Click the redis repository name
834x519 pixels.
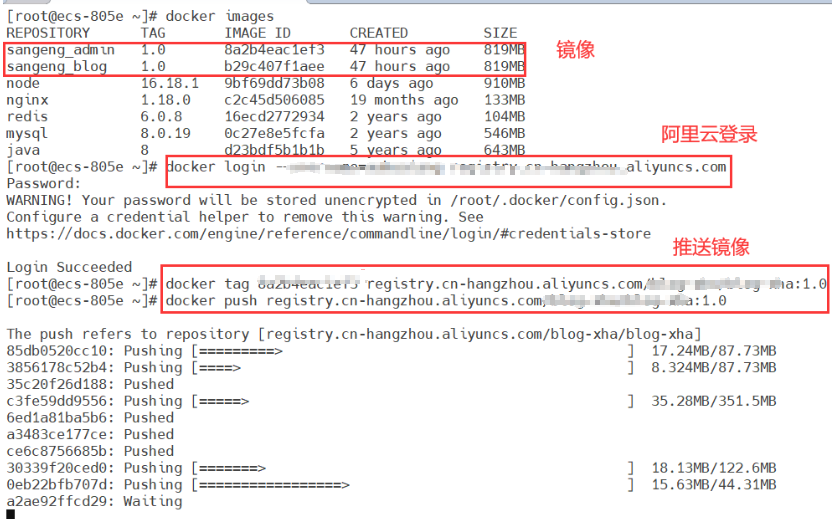pos(27,116)
